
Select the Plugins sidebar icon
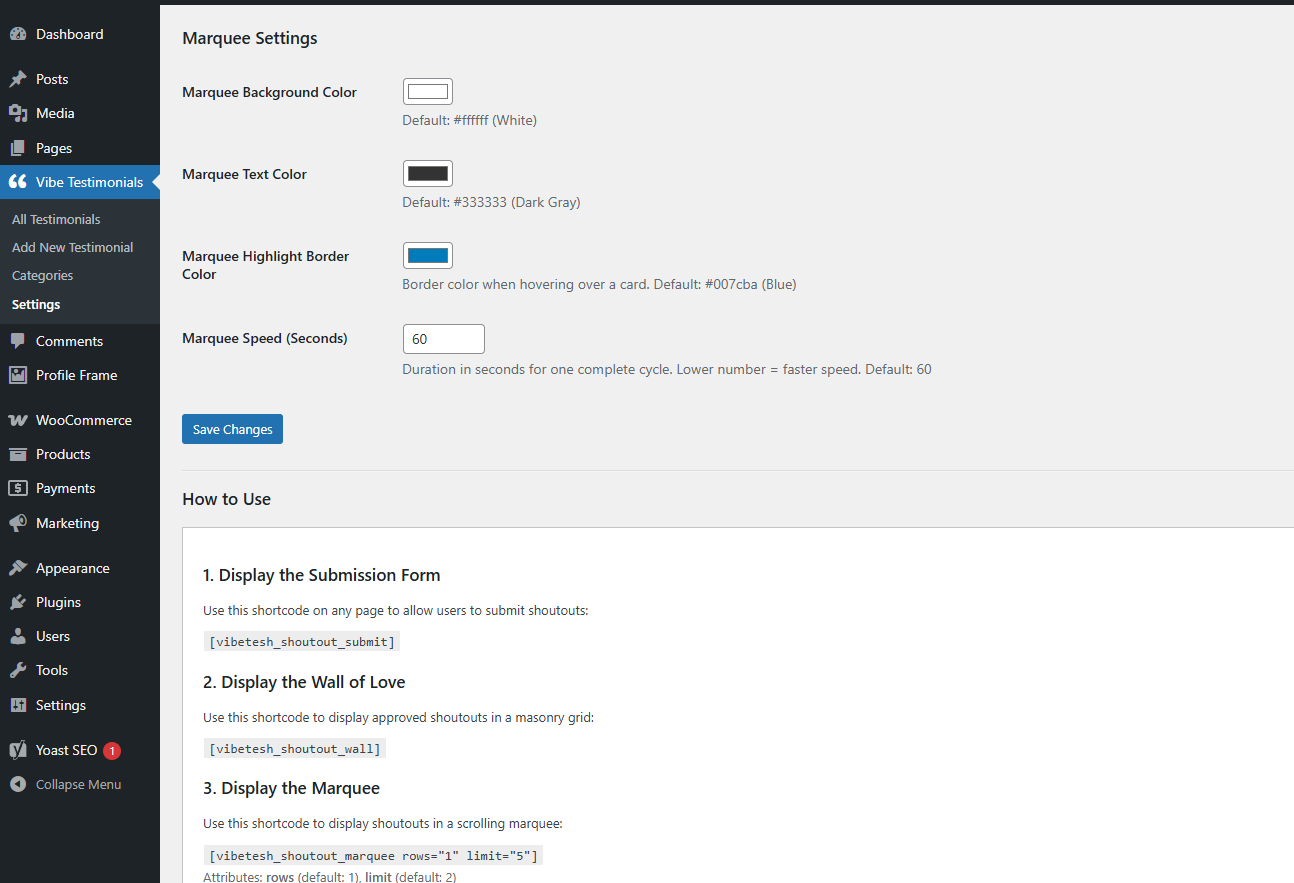pos(18,601)
